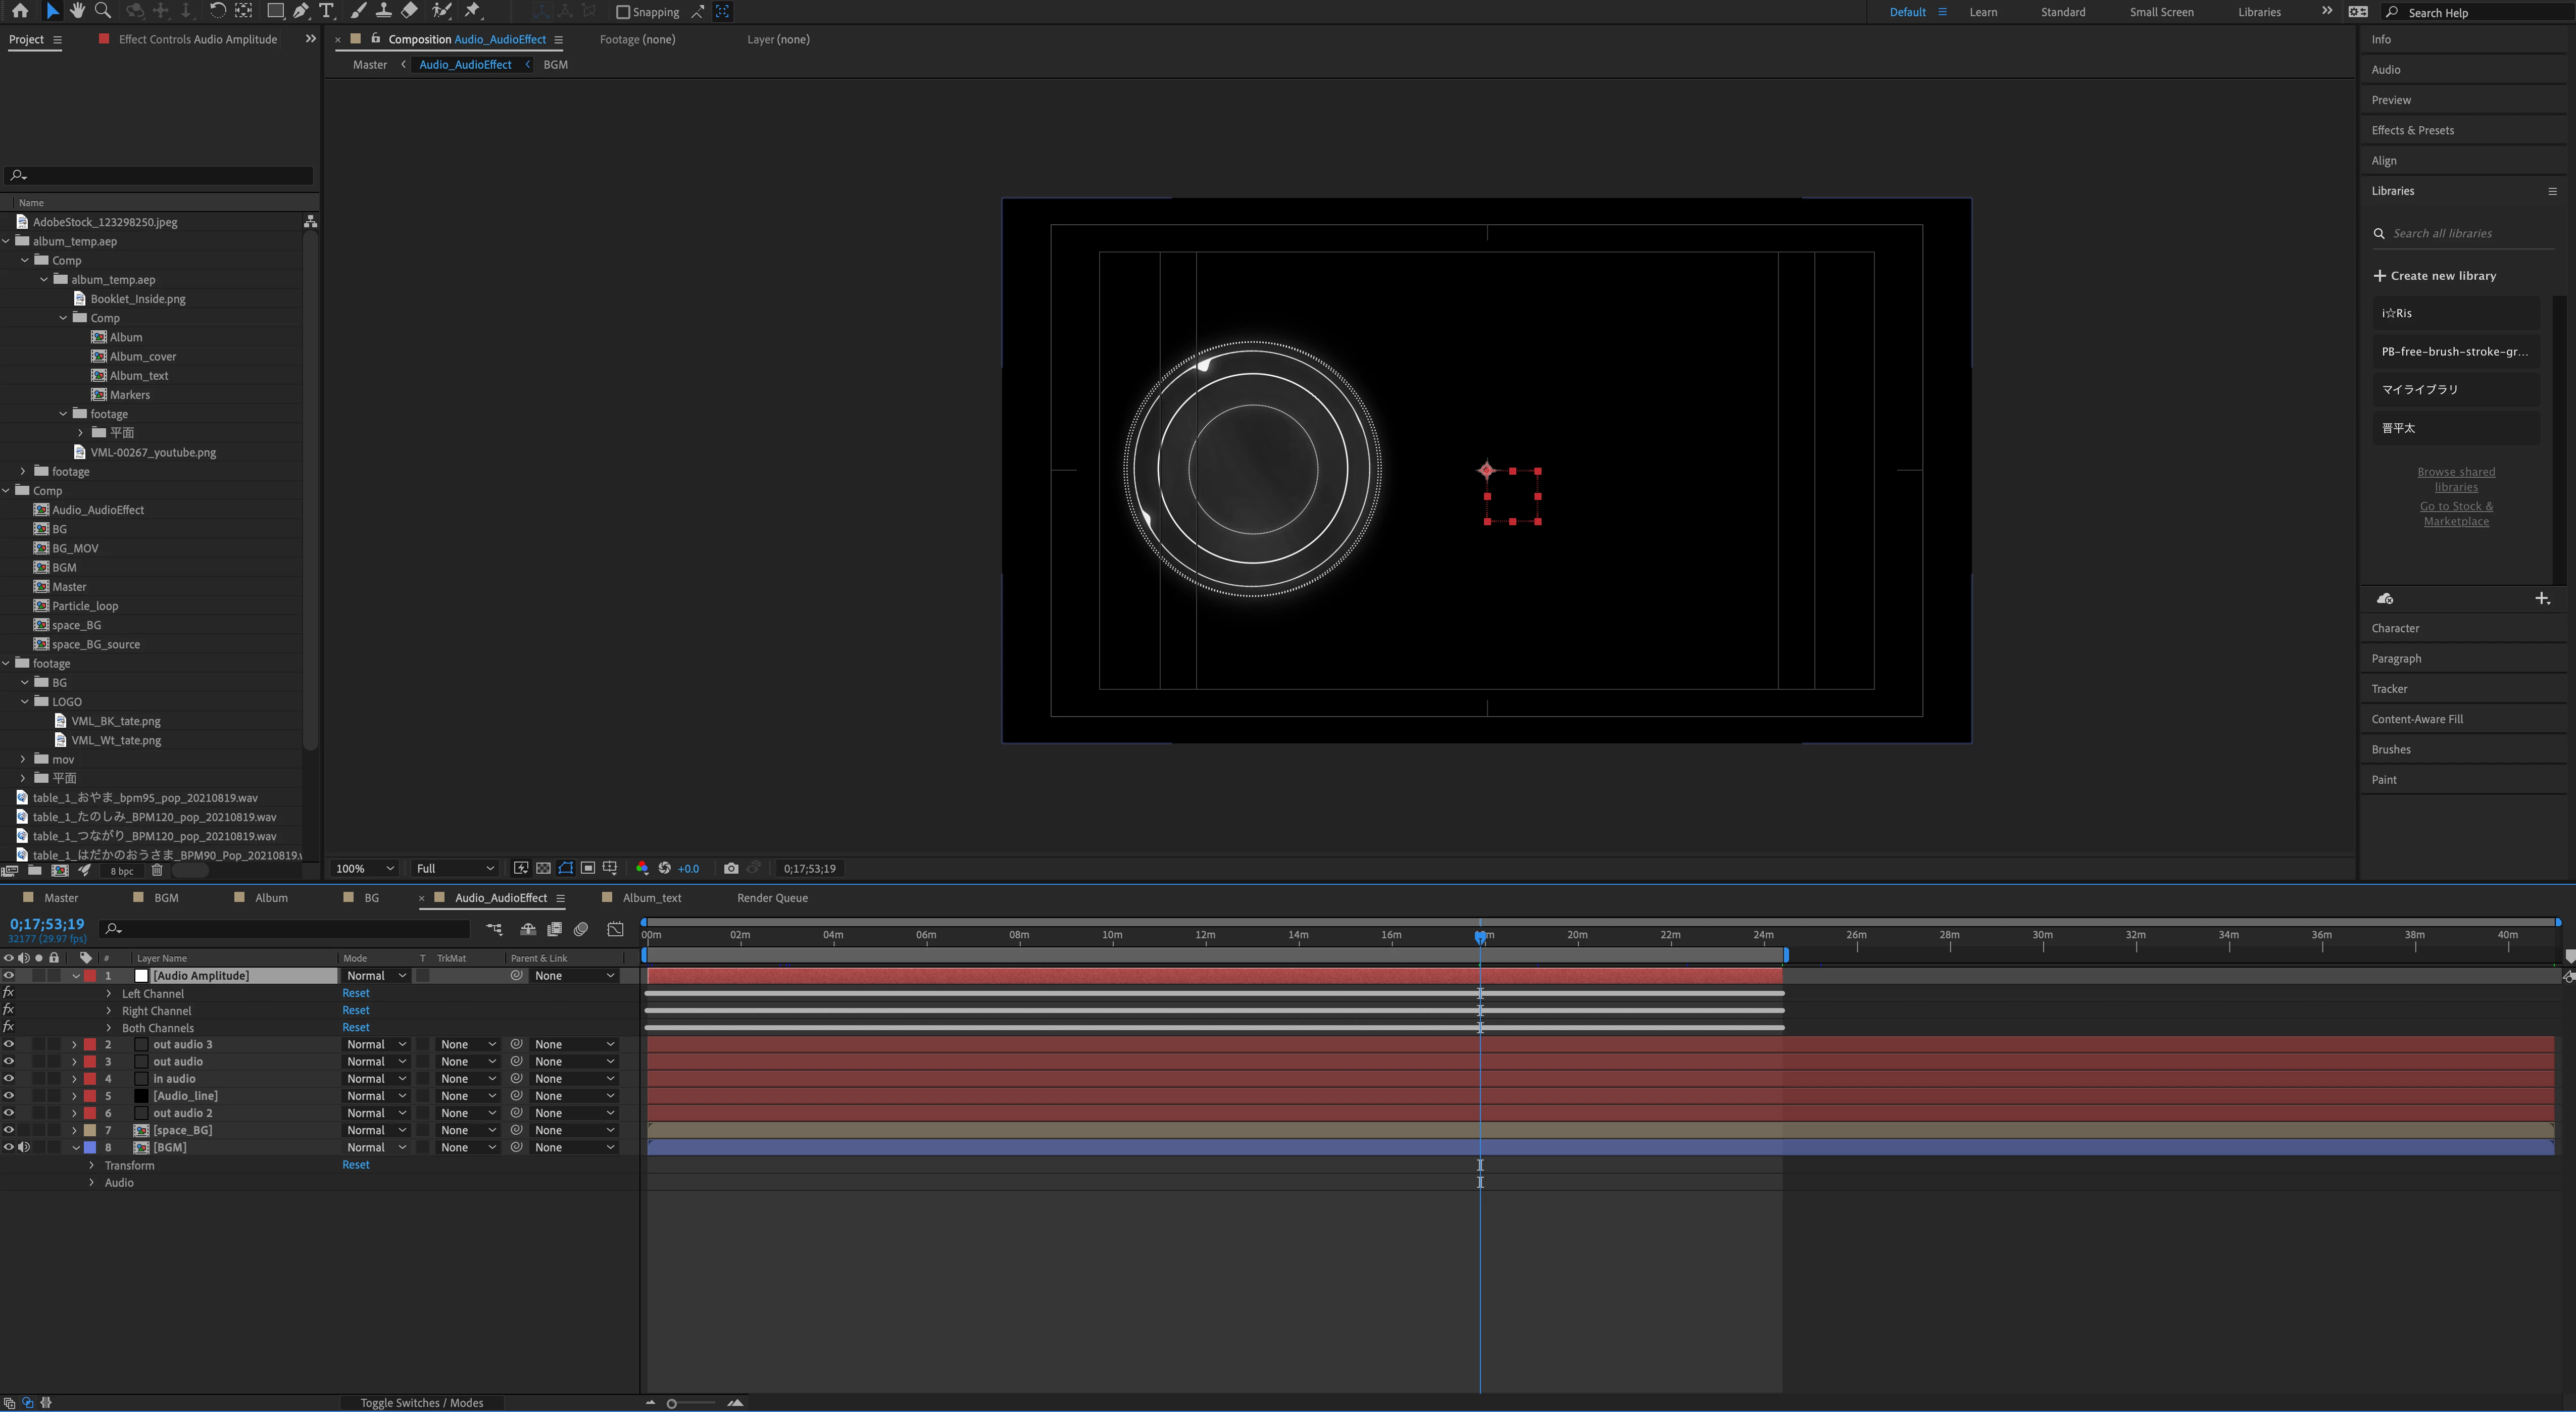The width and height of the screenshot is (2576, 1412).
Task: Select the Roto Brush tool
Action: click(x=441, y=11)
